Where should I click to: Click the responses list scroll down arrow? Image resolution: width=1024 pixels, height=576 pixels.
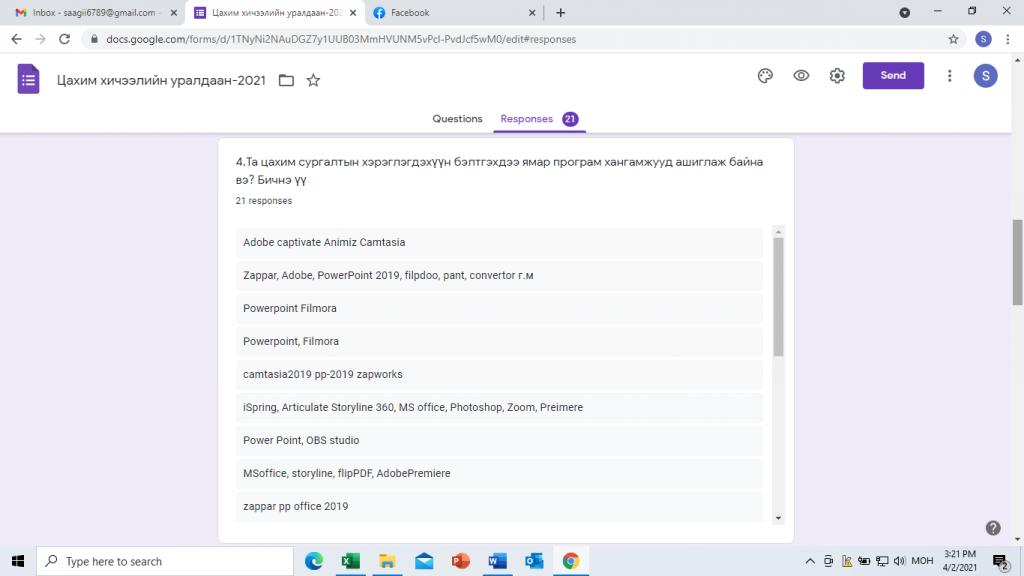click(x=778, y=519)
